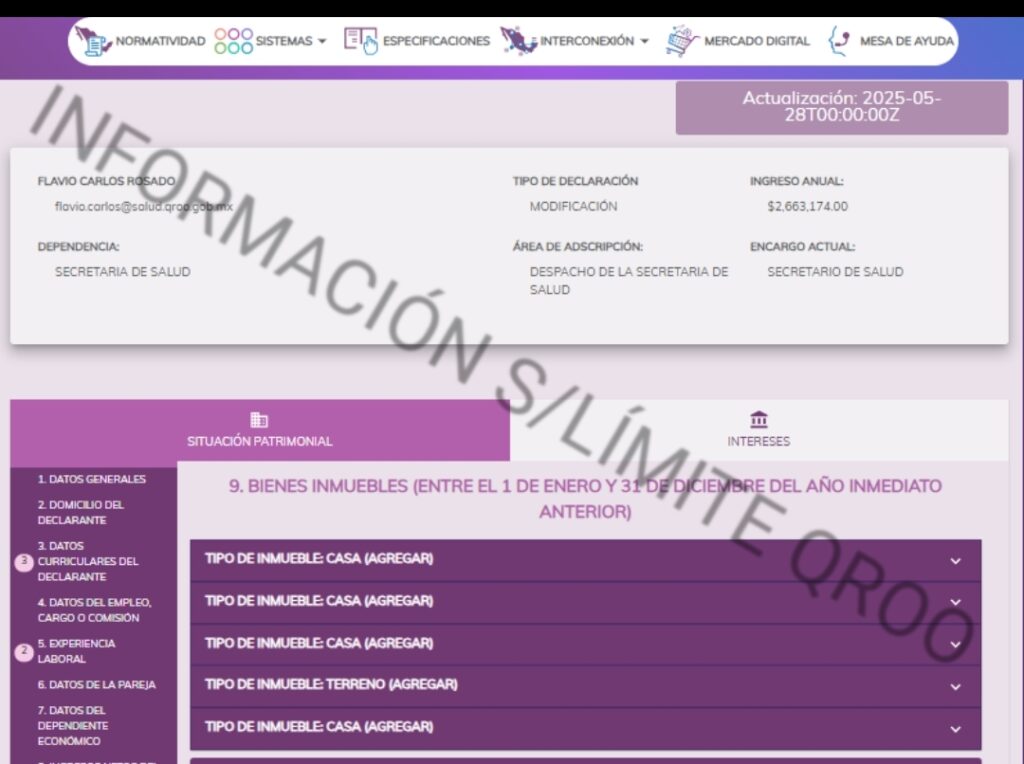Click the Mercado Digital shopping cart icon
This screenshot has height=764, width=1024.
tap(681, 41)
